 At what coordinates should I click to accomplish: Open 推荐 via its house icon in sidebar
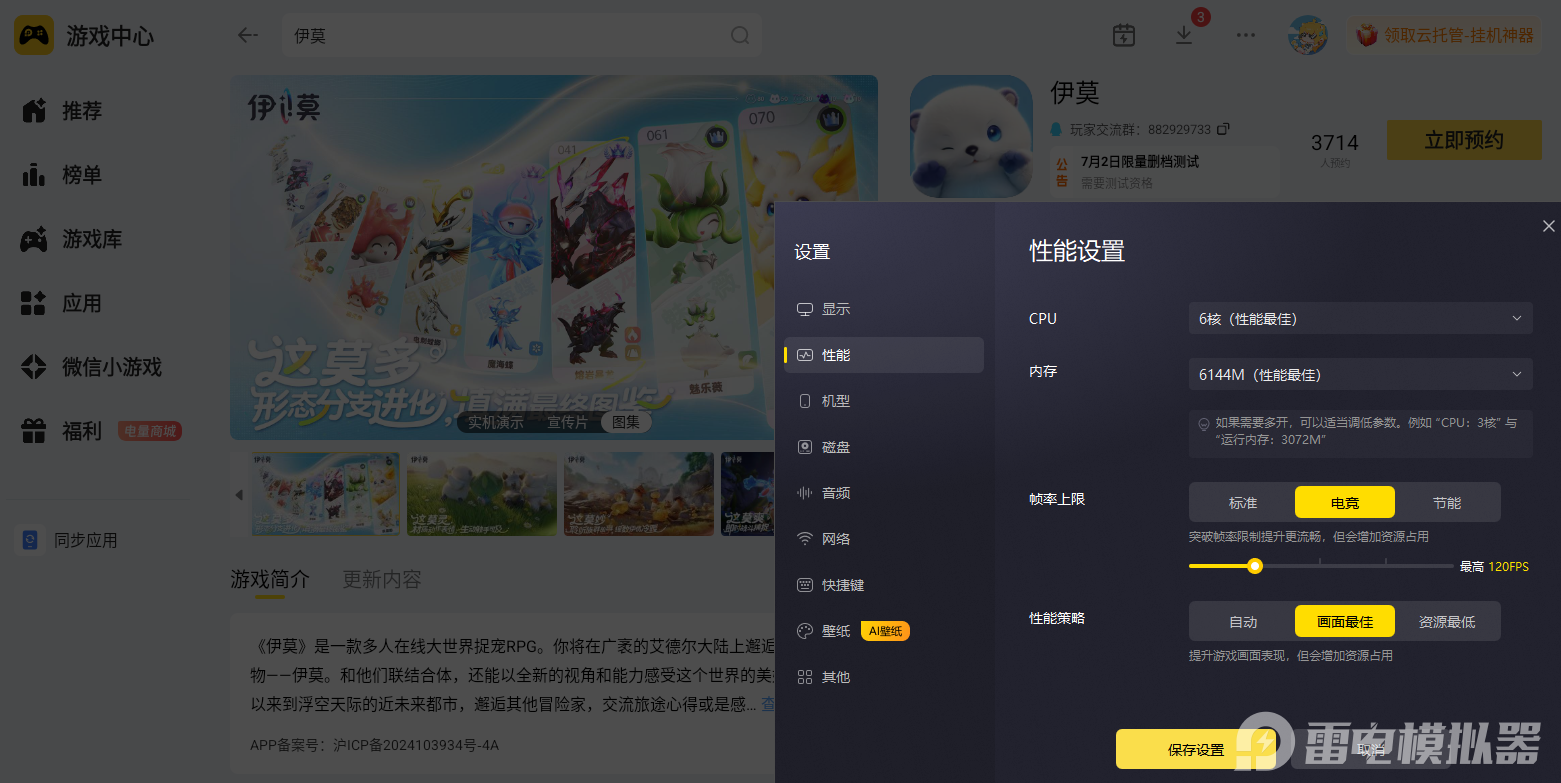(34, 111)
